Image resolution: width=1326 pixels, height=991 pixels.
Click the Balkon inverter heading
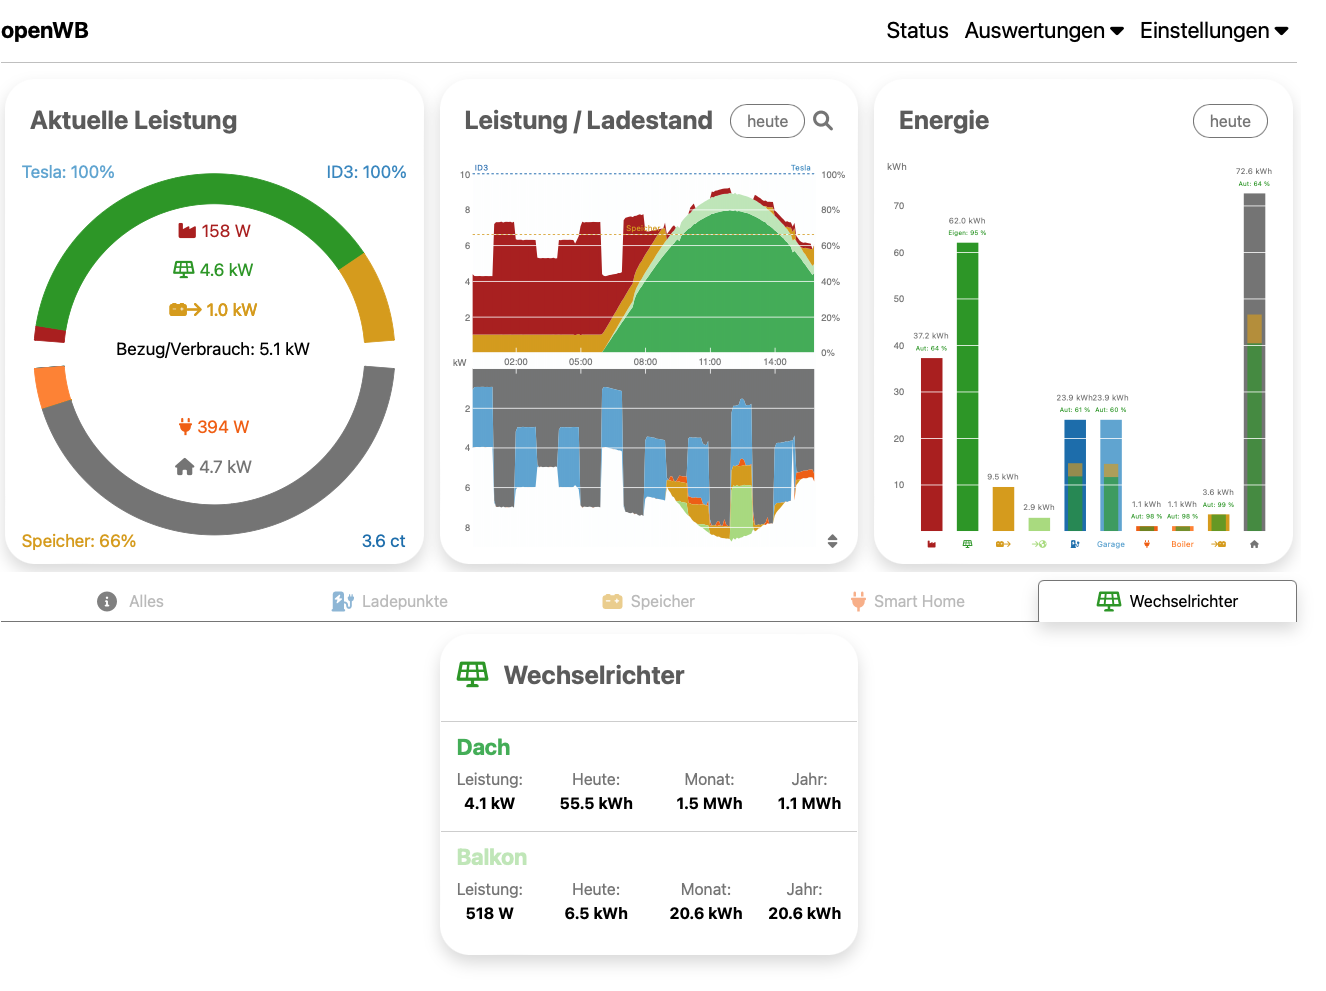491,857
